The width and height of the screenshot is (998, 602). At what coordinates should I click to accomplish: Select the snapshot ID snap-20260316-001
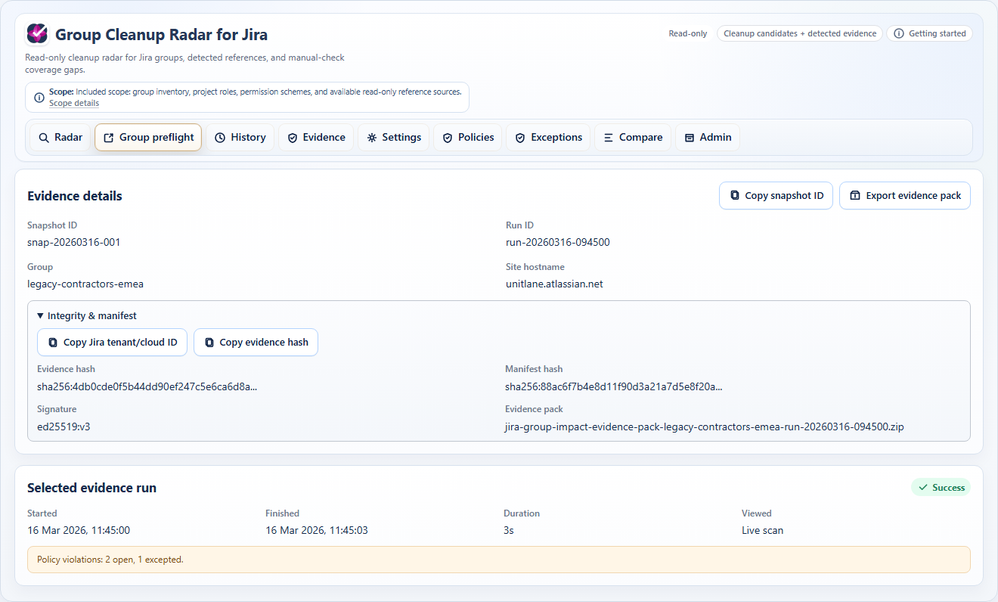pyautogui.click(x=74, y=242)
